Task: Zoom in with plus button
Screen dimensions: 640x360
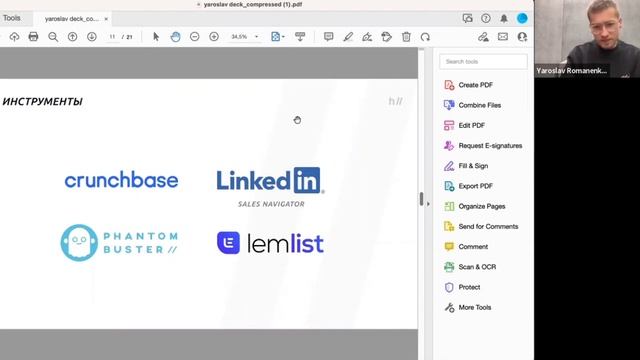Action: tap(214, 37)
